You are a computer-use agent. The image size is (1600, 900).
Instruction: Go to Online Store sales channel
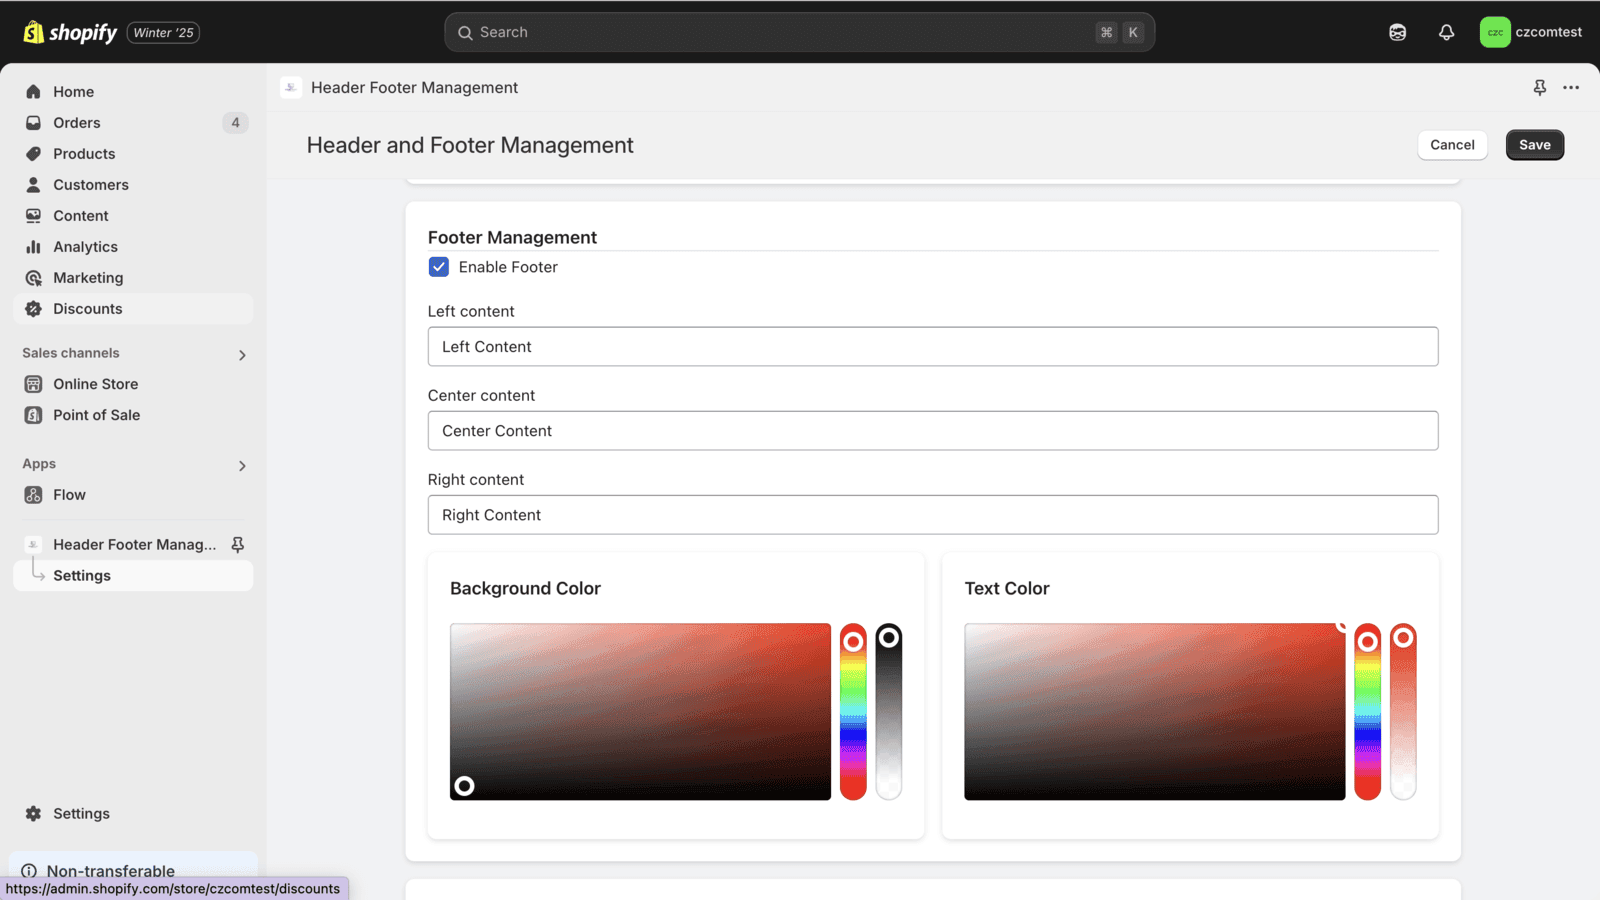coord(95,384)
